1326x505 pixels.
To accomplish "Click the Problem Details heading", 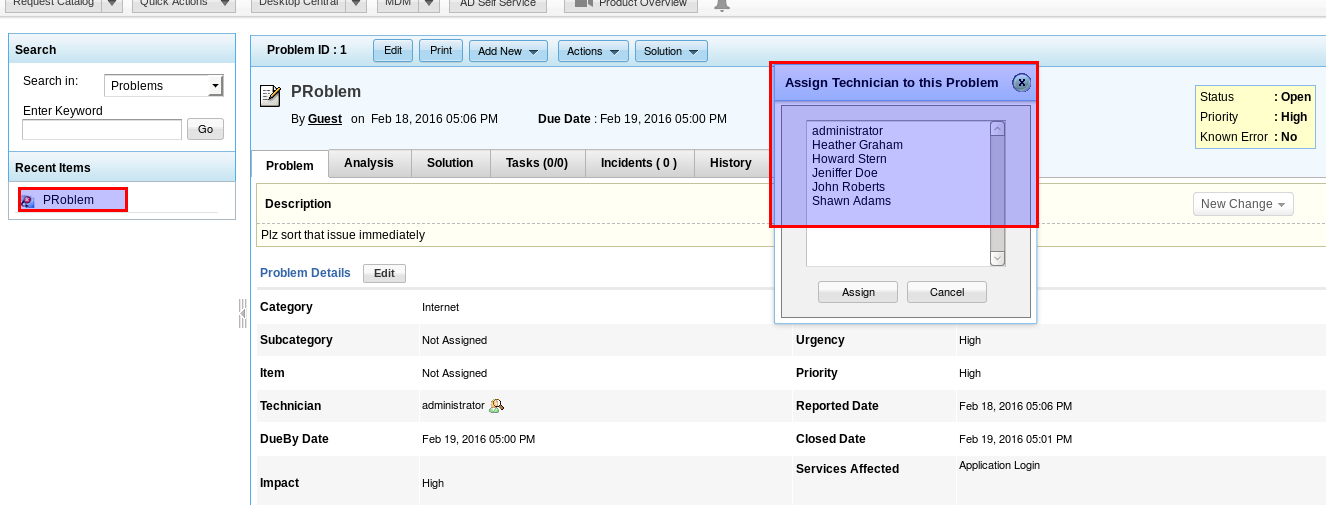I will (x=305, y=273).
